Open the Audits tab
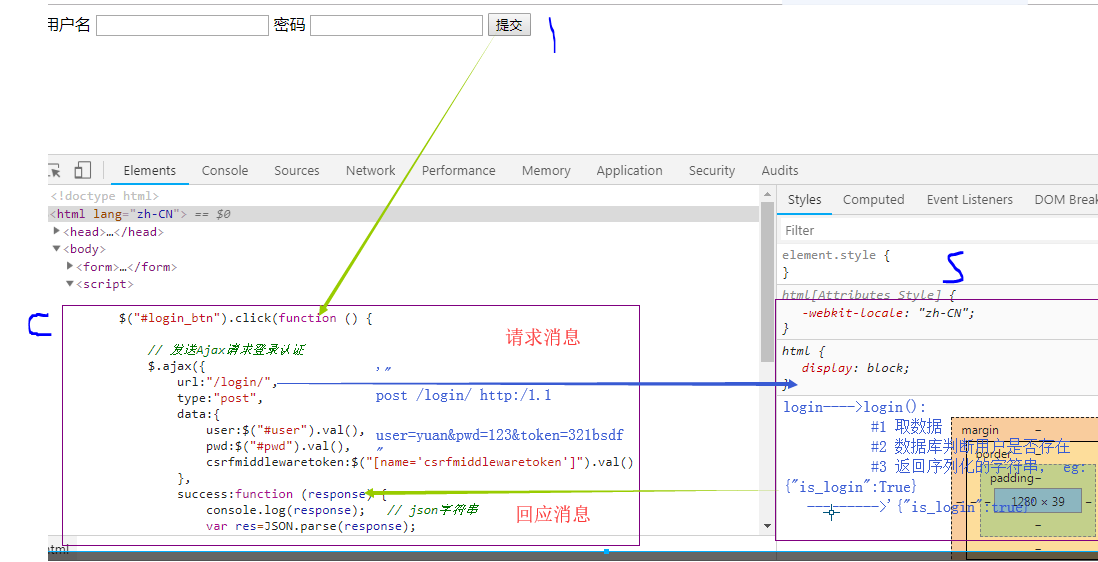 780,171
